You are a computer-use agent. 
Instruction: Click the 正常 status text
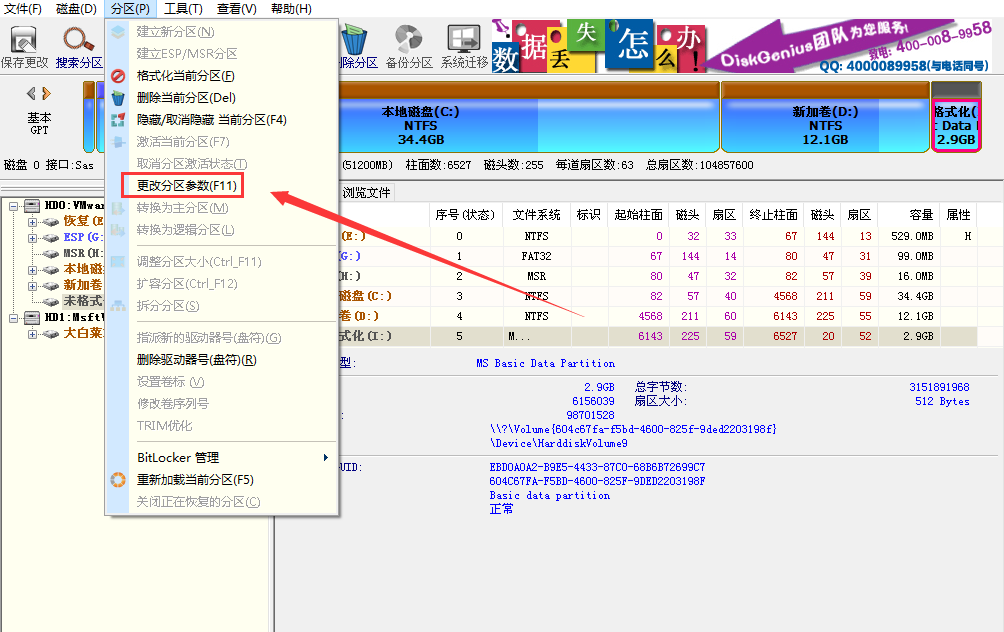[x=501, y=509]
